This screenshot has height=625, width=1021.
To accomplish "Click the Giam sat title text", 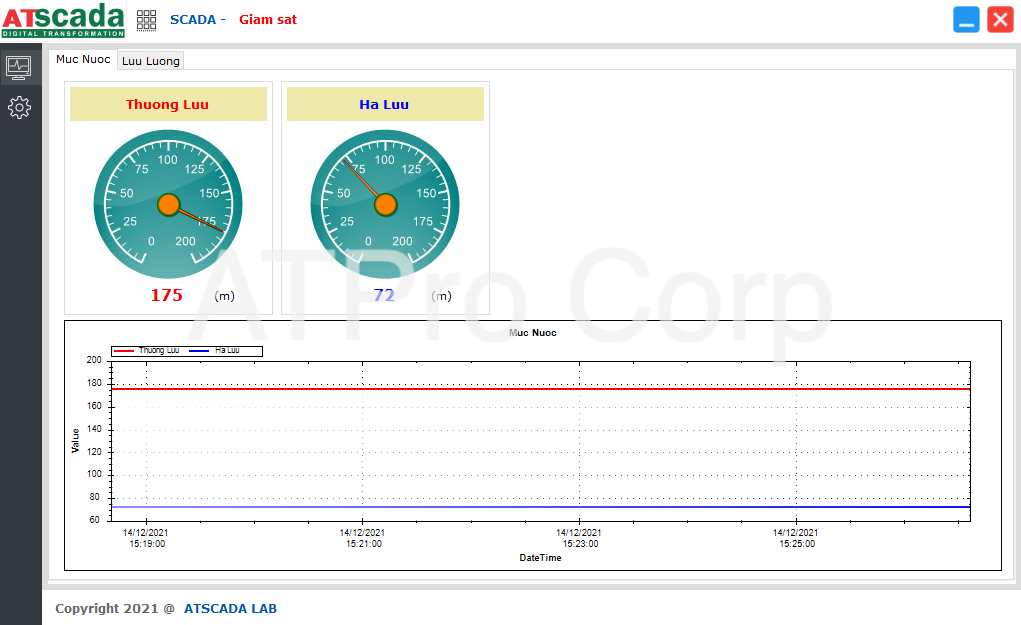I will point(267,20).
